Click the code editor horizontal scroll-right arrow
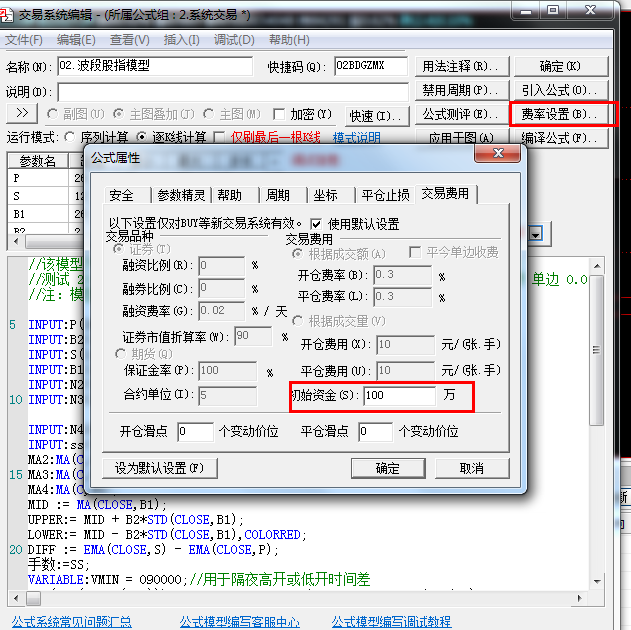Viewport: 631px width, 630px height. pos(579,599)
